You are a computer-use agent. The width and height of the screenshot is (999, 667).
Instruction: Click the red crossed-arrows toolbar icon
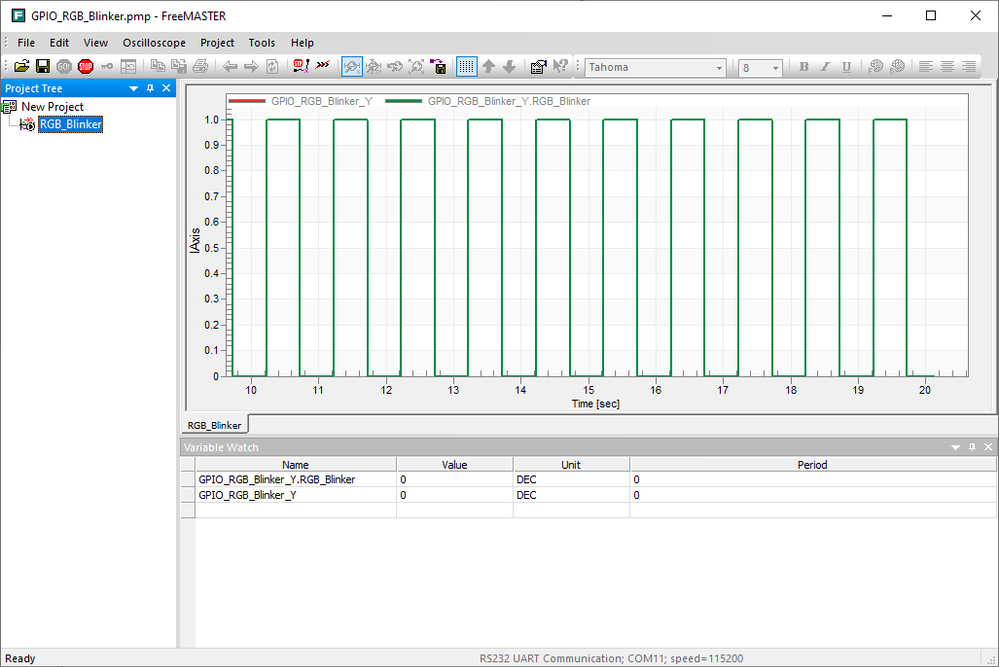pos(323,65)
